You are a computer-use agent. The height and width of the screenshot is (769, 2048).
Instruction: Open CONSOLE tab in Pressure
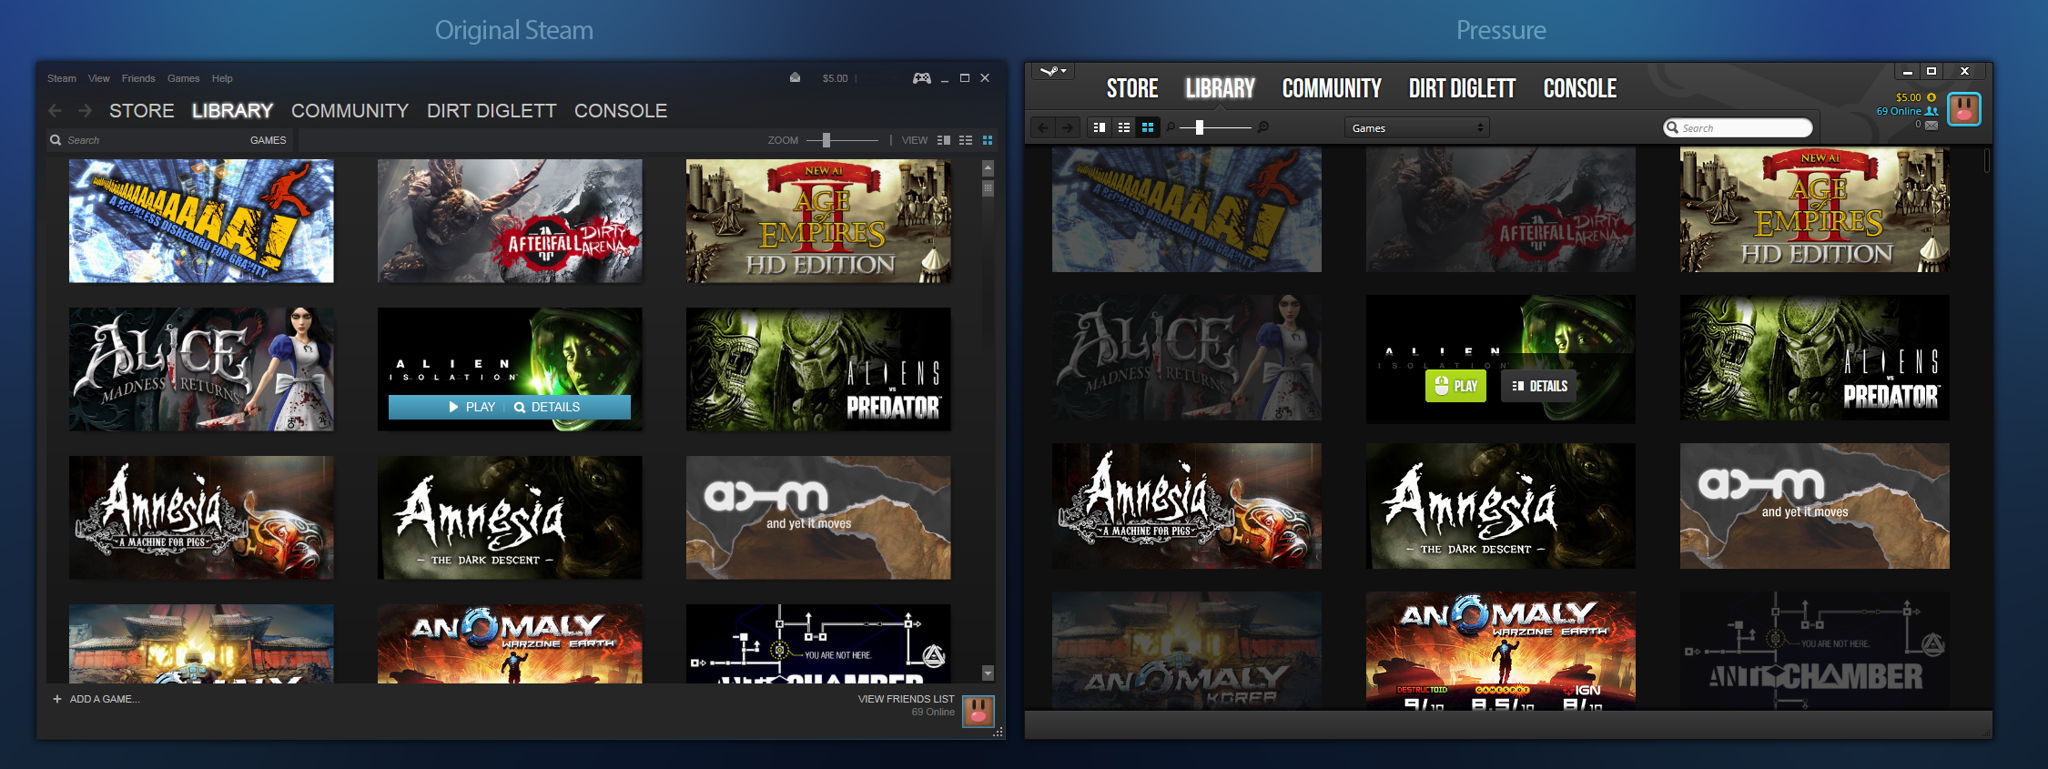point(1580,88)
